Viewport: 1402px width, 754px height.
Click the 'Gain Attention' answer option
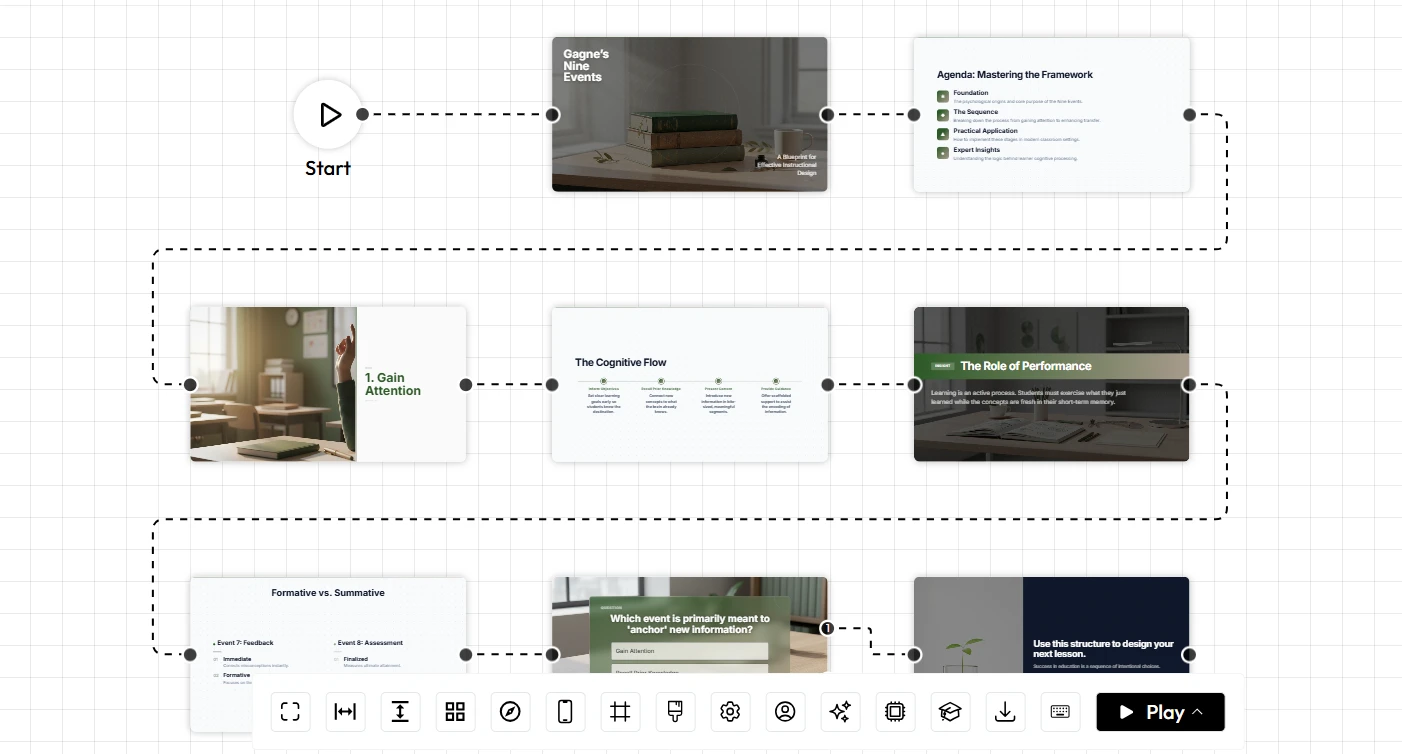[690, 651]
